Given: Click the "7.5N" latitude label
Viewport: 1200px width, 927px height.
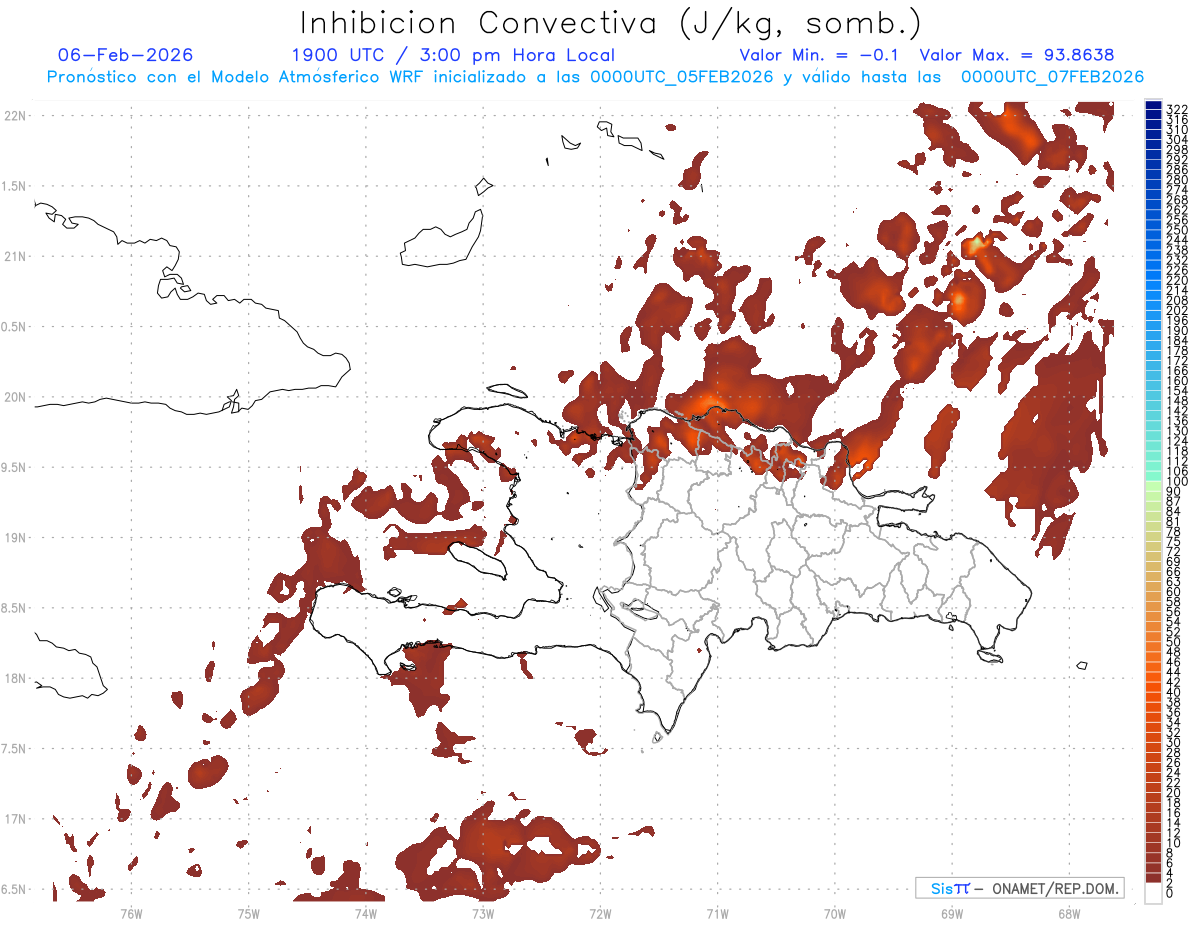Looking at the screenshot, I should 15,749.
